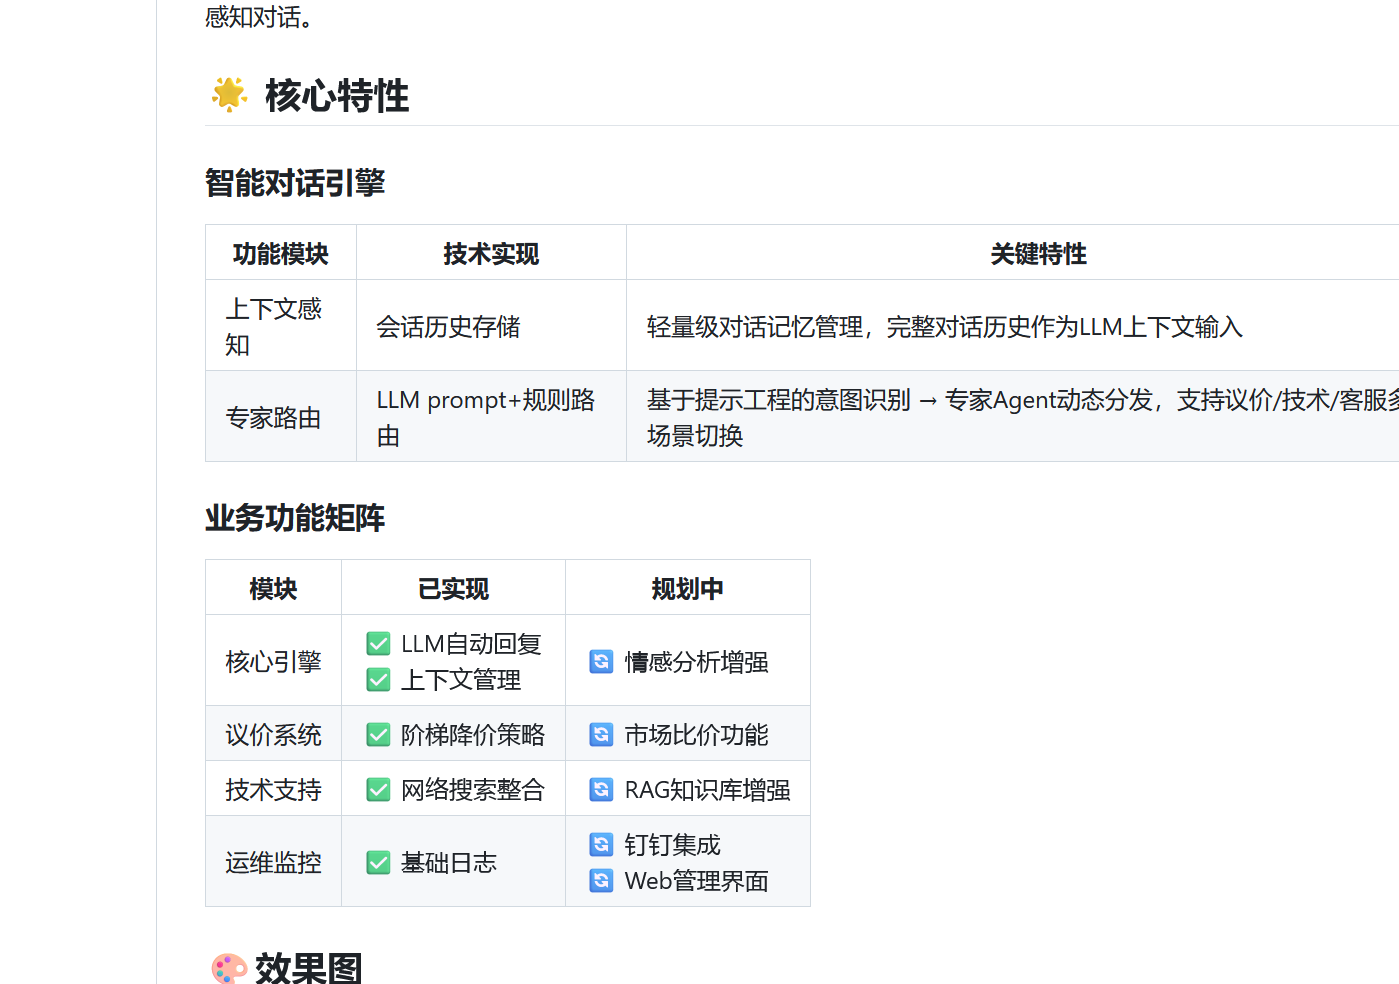Click the green checkmark beside 上下文管理
The image size is (1399, 984).
click(x=378, y=680)
